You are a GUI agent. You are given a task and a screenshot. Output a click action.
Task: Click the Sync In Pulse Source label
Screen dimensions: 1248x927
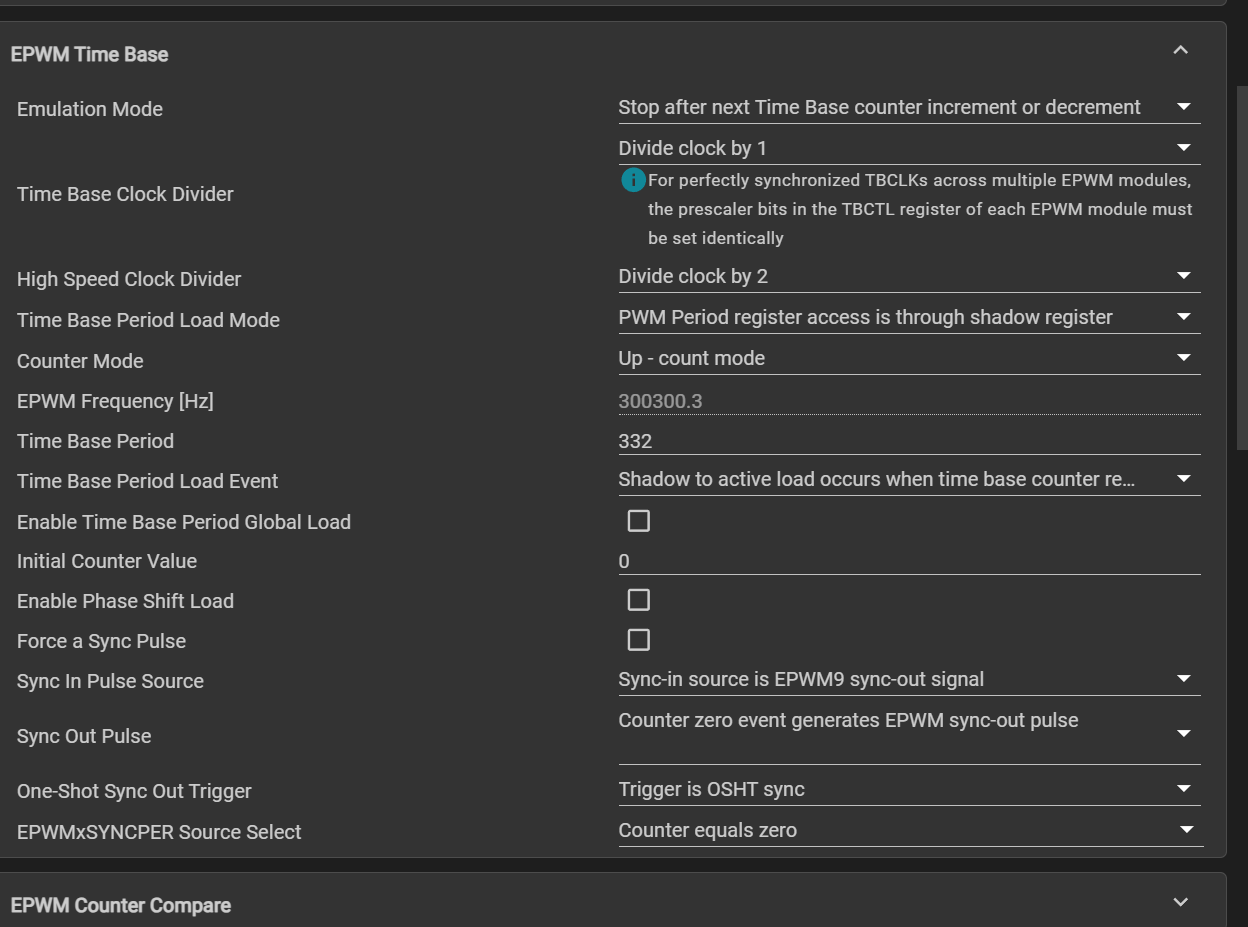click(110, 681)
